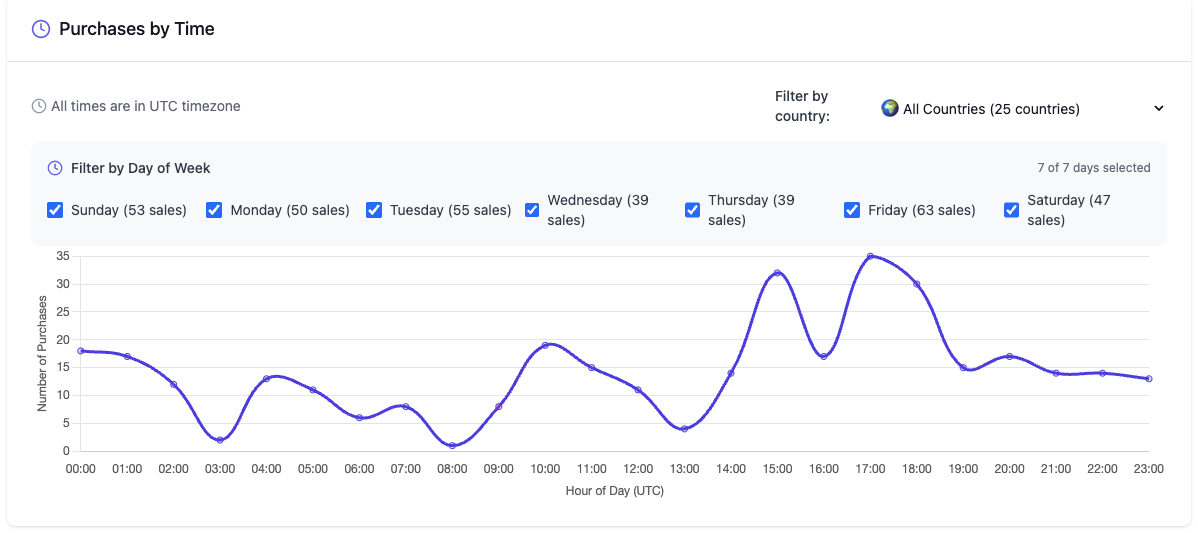Click the 15:00 data point on chart
The width and height of the screenshot is (1198, 533).
tap(777, 273)
